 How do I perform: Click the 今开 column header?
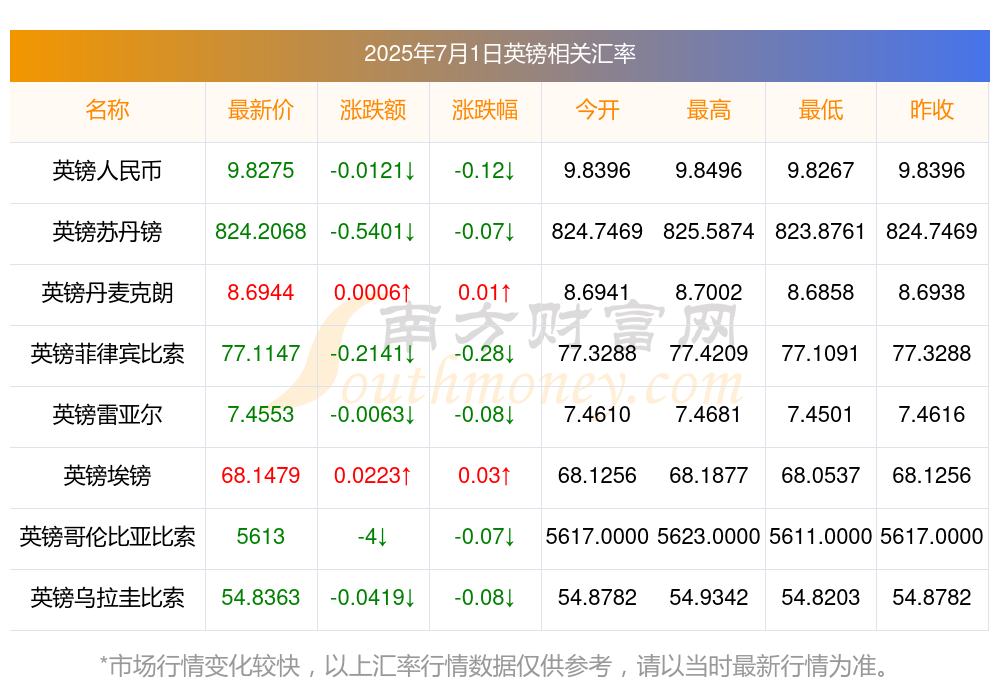pos(597,110)
